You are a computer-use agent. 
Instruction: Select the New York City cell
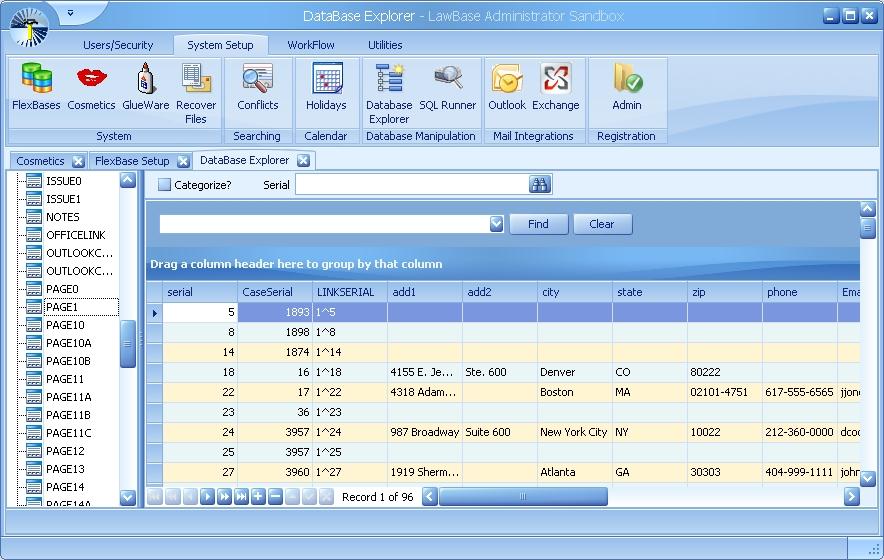pyautogui.click(x=574, y=432)
